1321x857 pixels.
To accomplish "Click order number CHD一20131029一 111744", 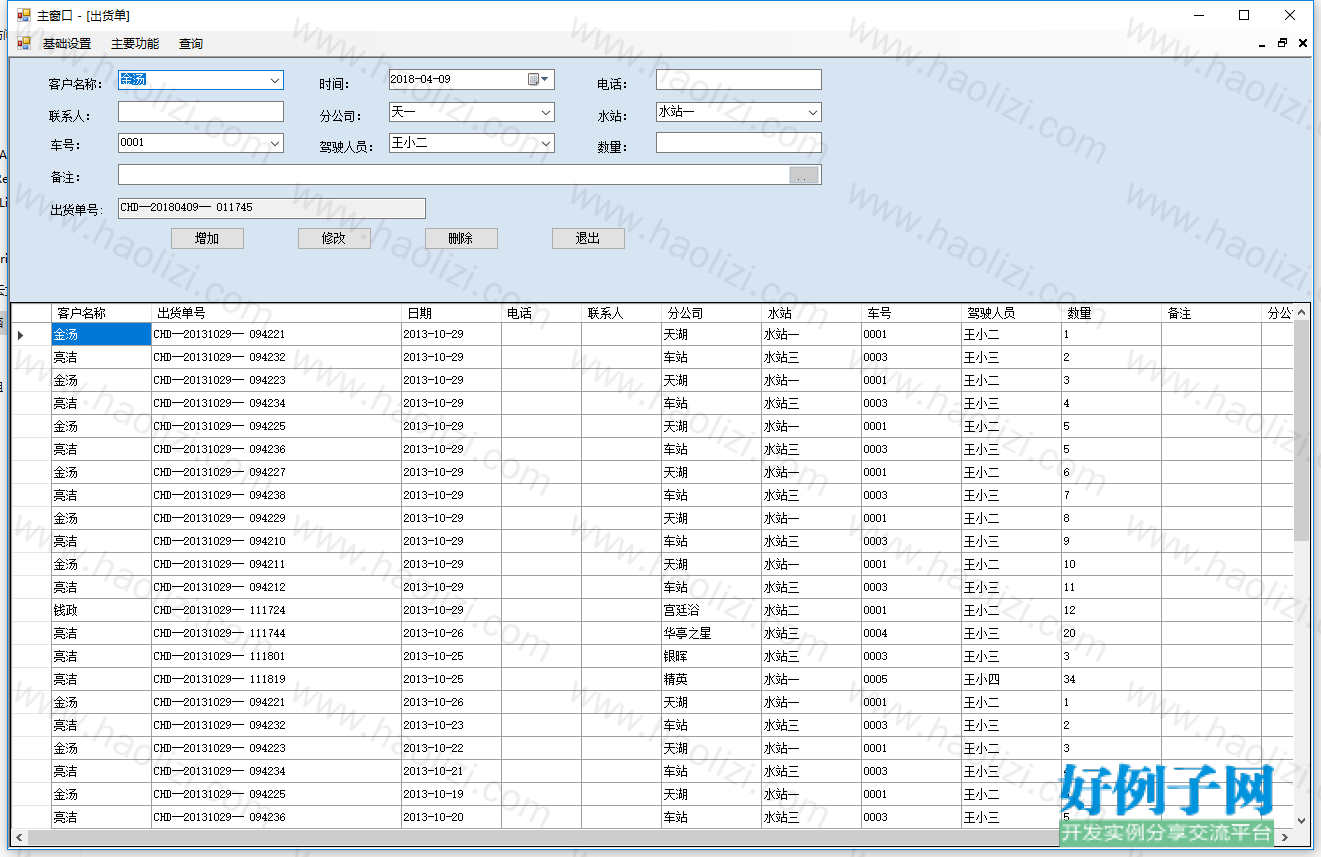I will click(276, 634).
